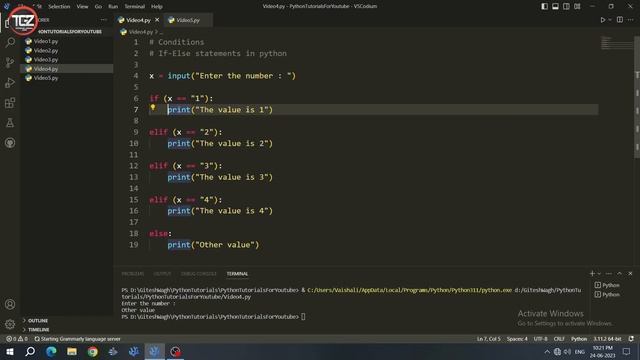
Task: Switch to the DEBUG CONSOLE panel tab
Action: [x=199, y=273]
